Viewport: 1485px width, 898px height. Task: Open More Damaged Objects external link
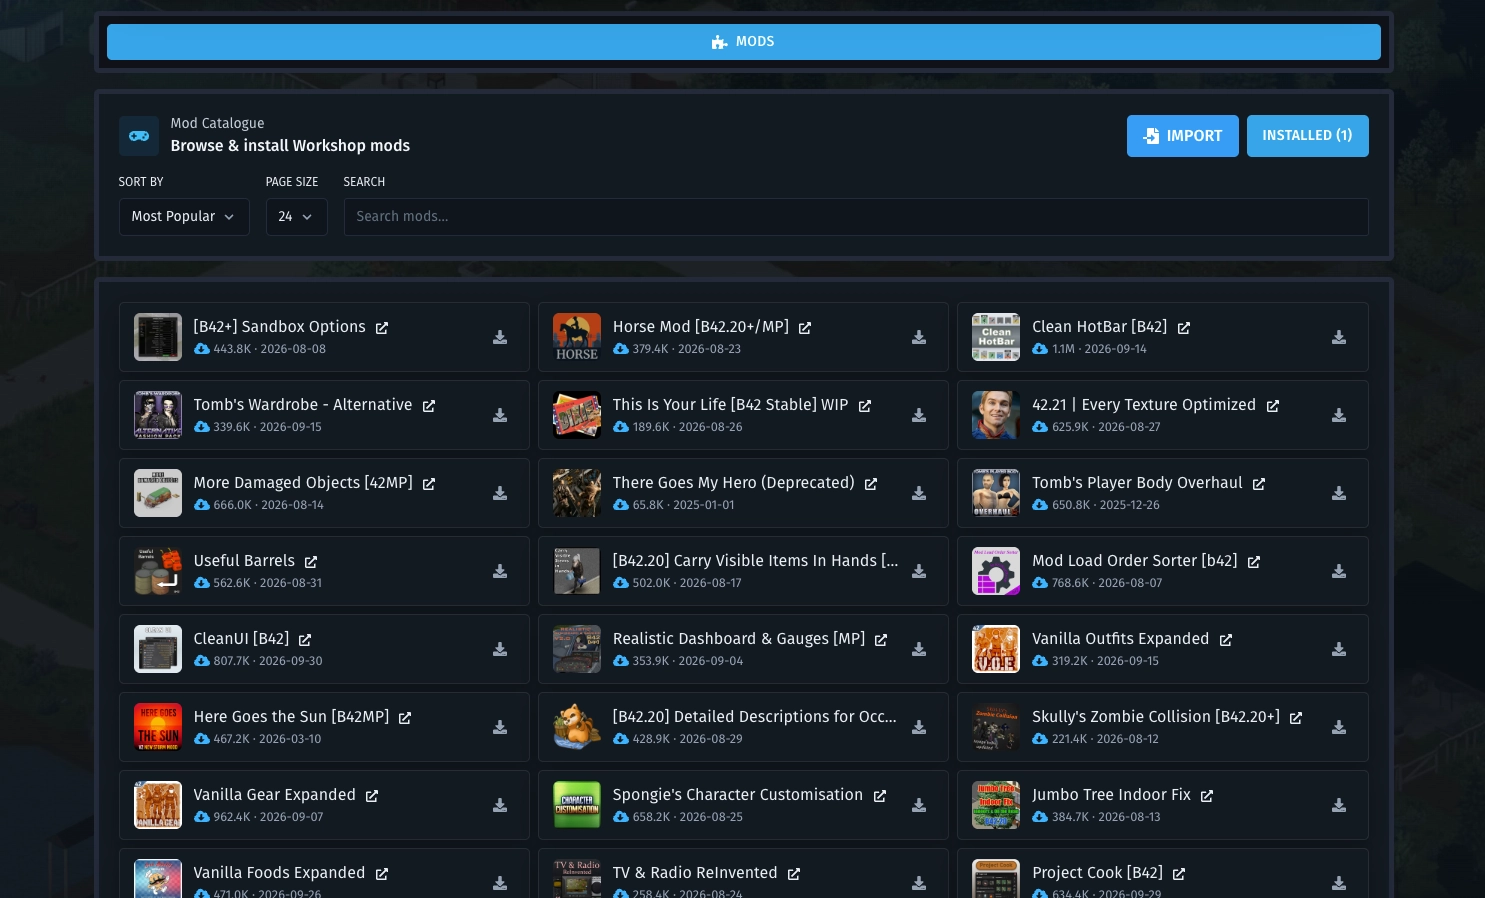point(429,484)
